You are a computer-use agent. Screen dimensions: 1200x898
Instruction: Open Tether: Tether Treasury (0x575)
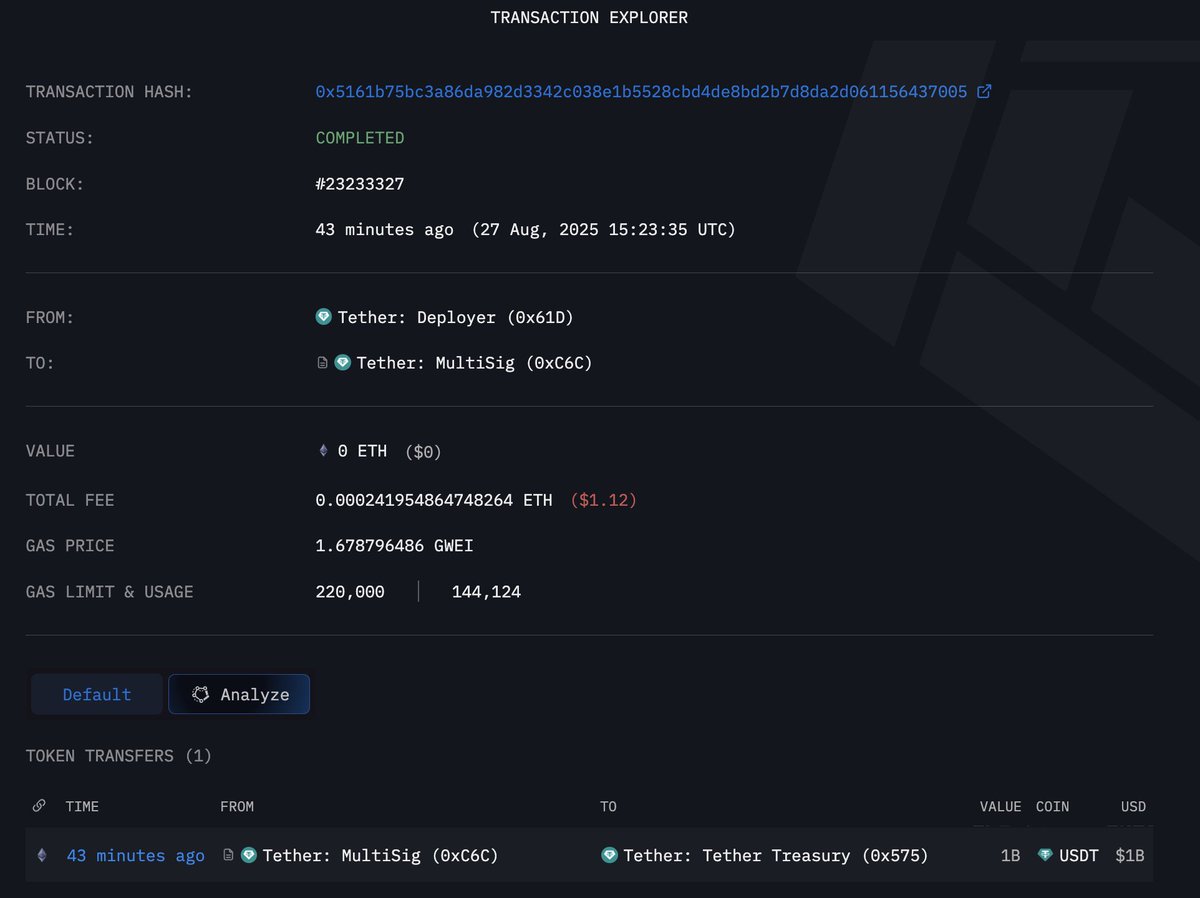(x=776, y=856)
